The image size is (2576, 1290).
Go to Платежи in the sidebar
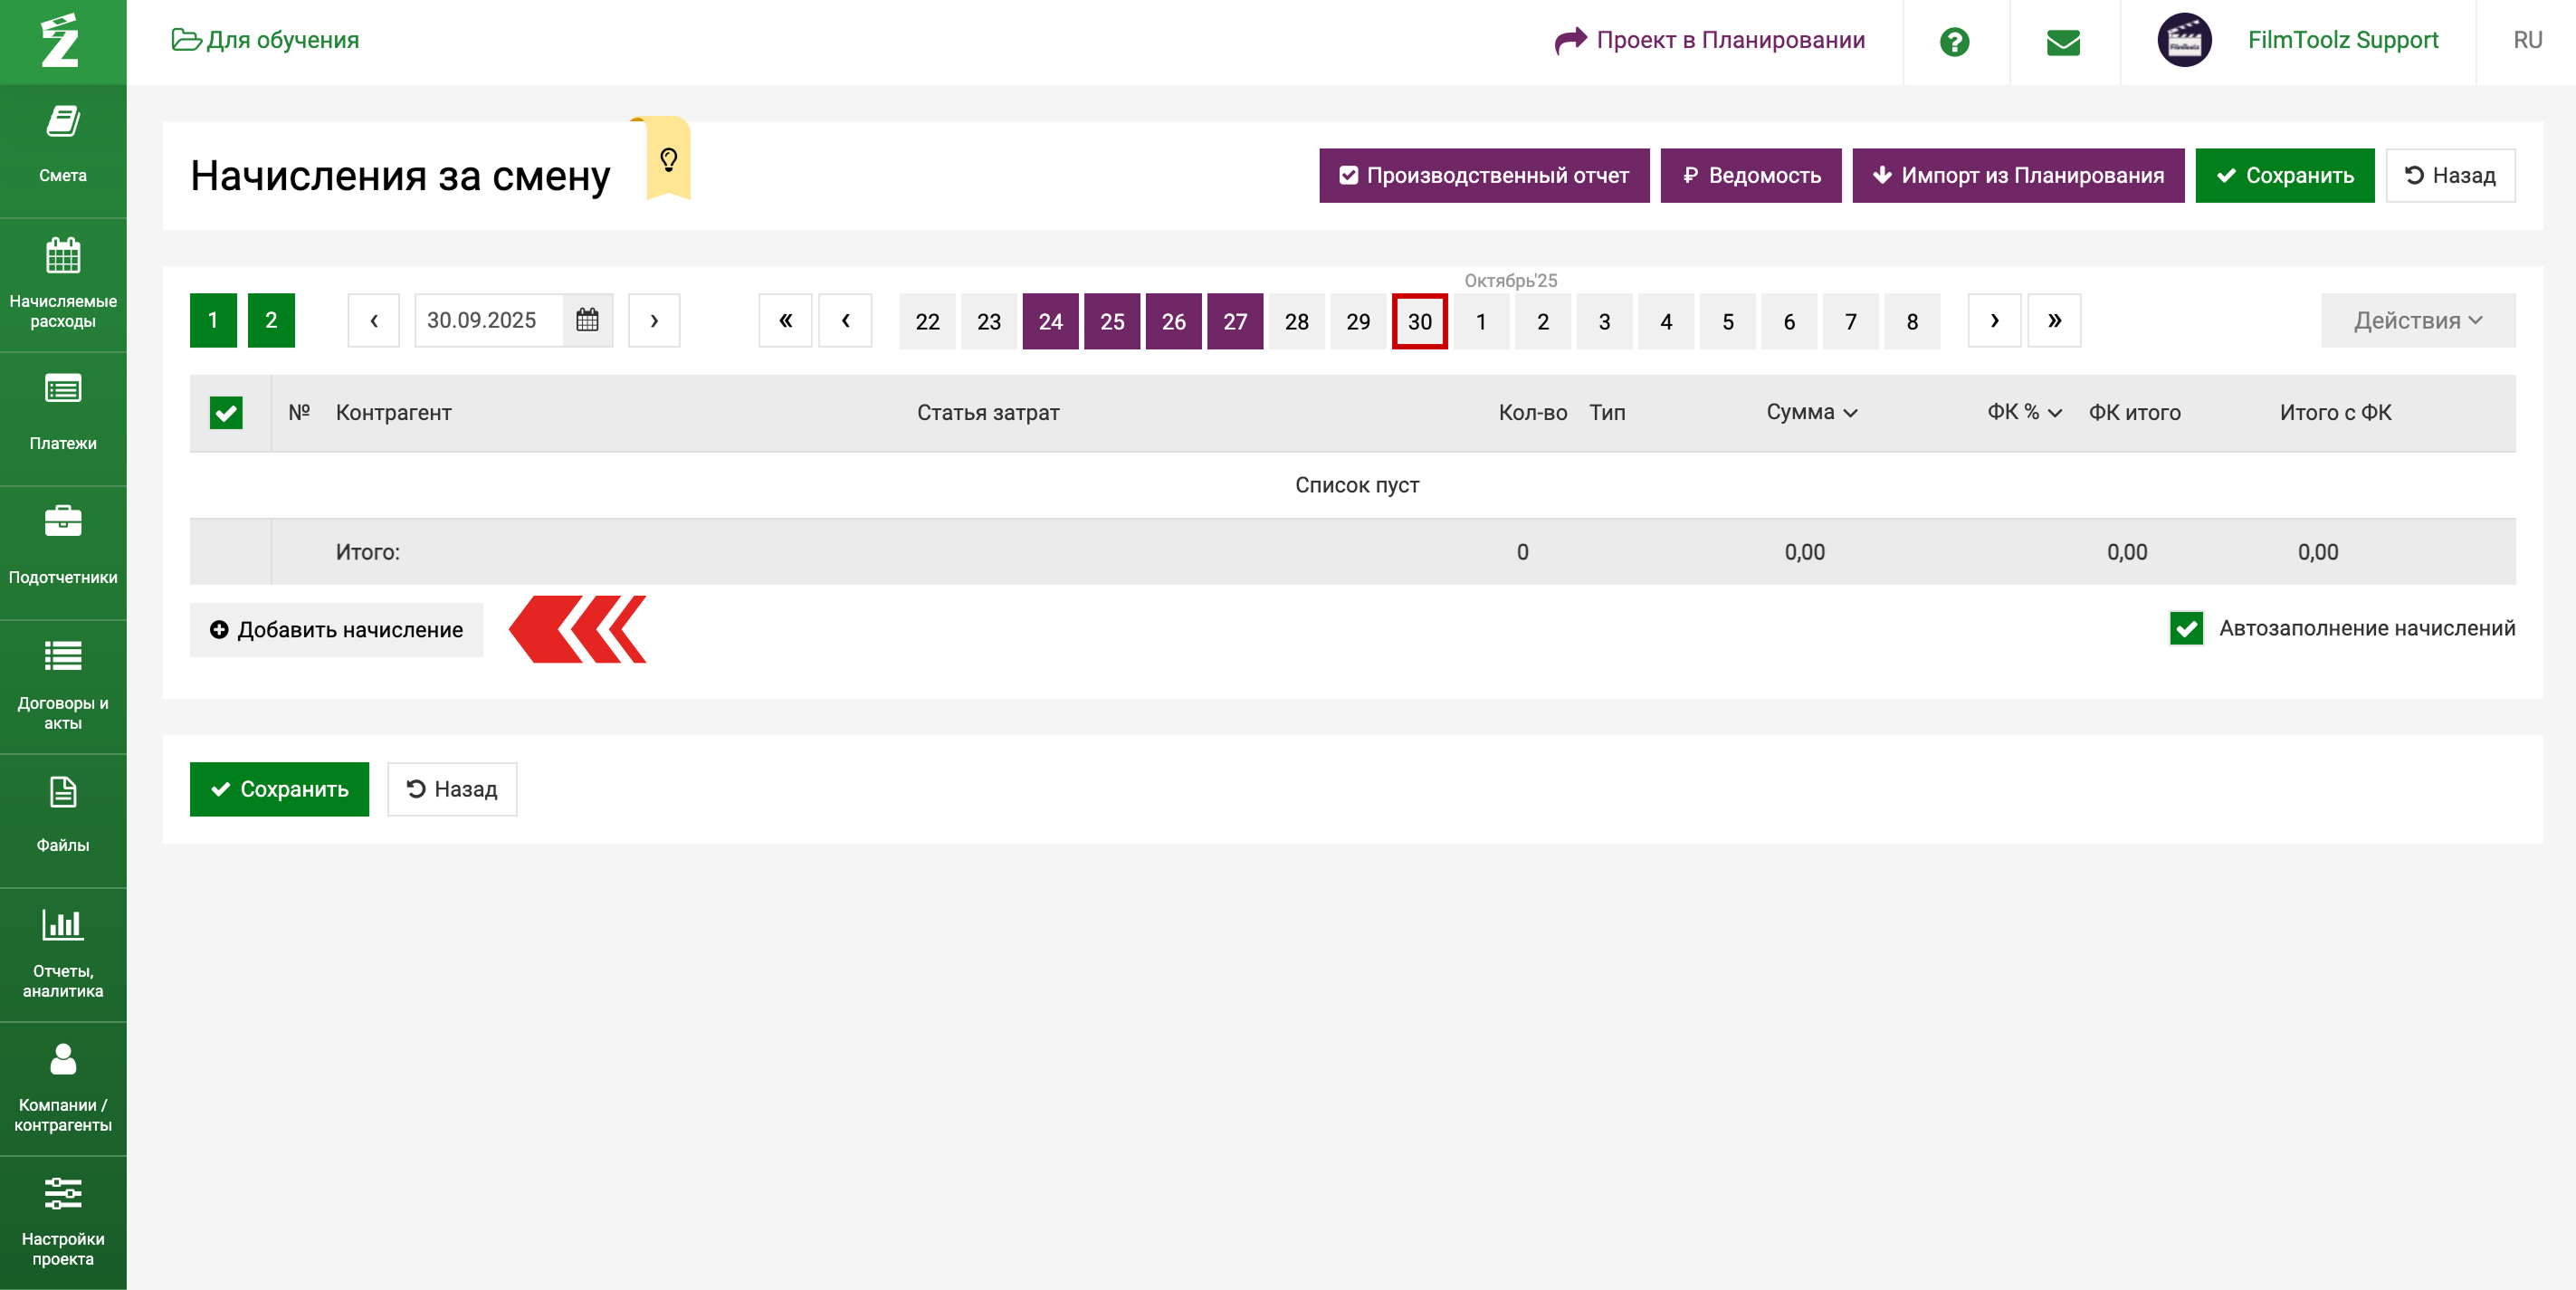tap(63, 414)
